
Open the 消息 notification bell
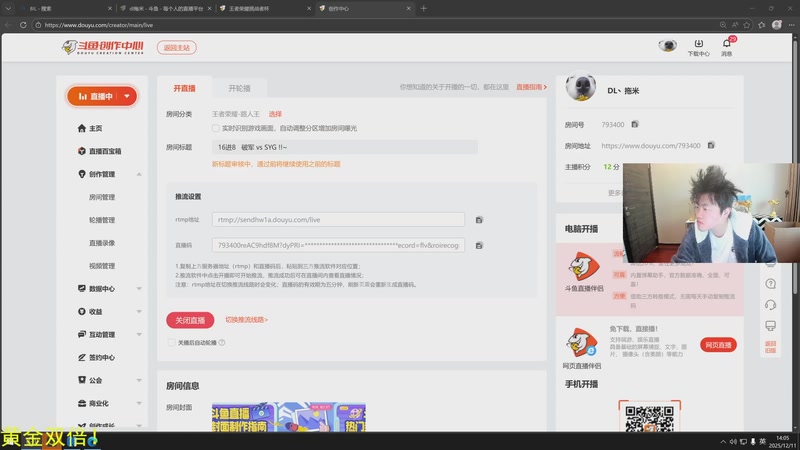coord(727,47)
